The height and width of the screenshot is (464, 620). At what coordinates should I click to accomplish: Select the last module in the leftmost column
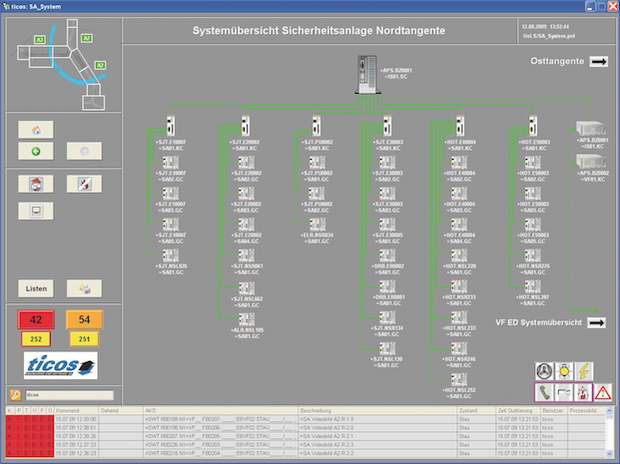click(170, 256)
